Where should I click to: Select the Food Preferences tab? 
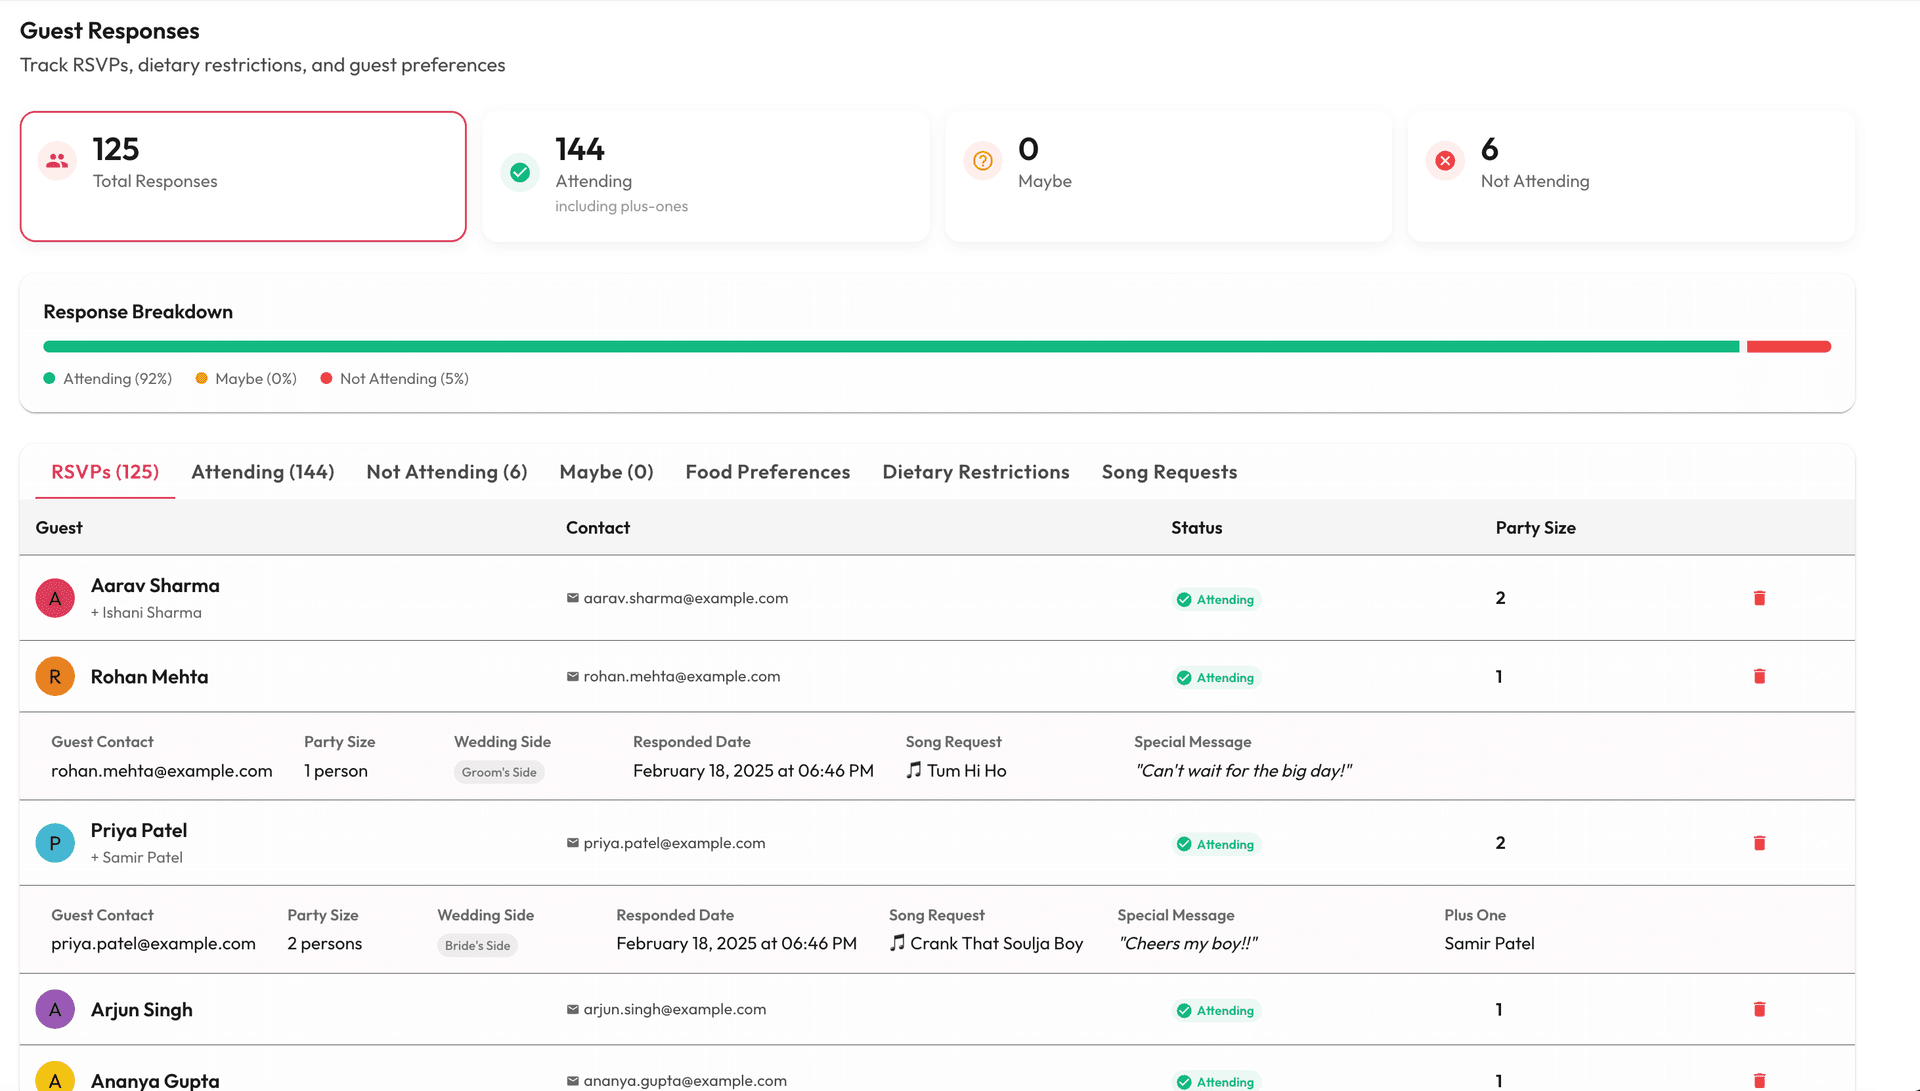click(x=767, y=472)
